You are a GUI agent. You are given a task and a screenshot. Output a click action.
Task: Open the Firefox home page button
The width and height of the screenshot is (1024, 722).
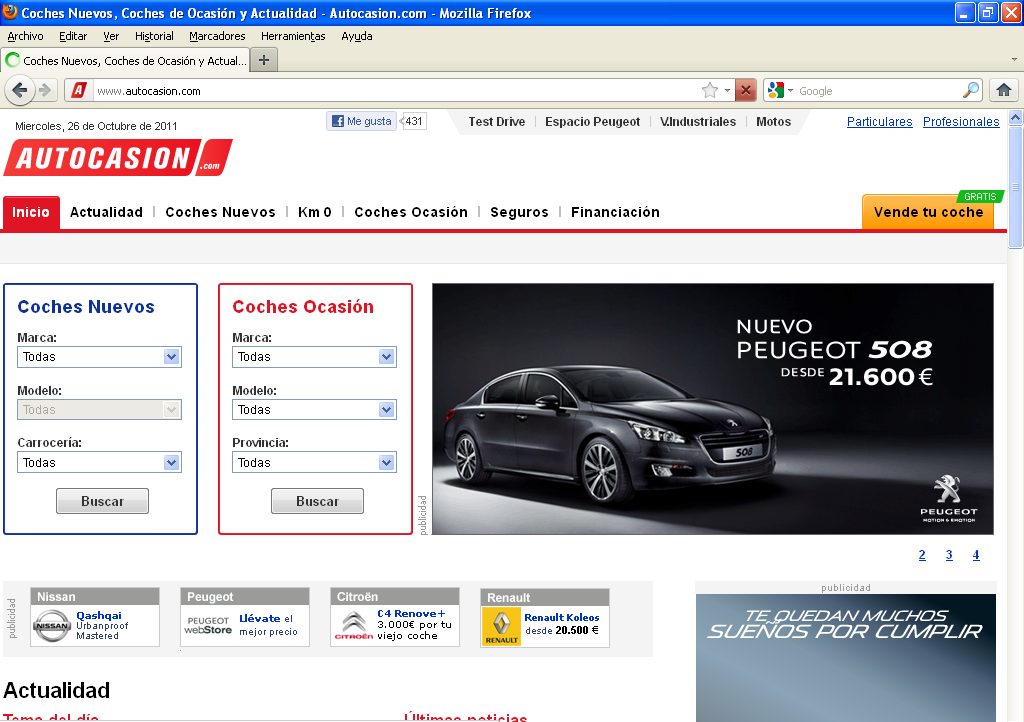1004,90
